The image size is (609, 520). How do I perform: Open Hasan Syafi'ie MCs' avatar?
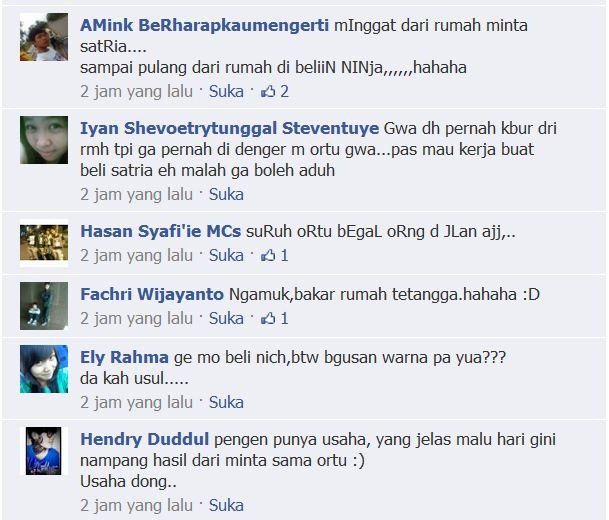coord(44,243)
